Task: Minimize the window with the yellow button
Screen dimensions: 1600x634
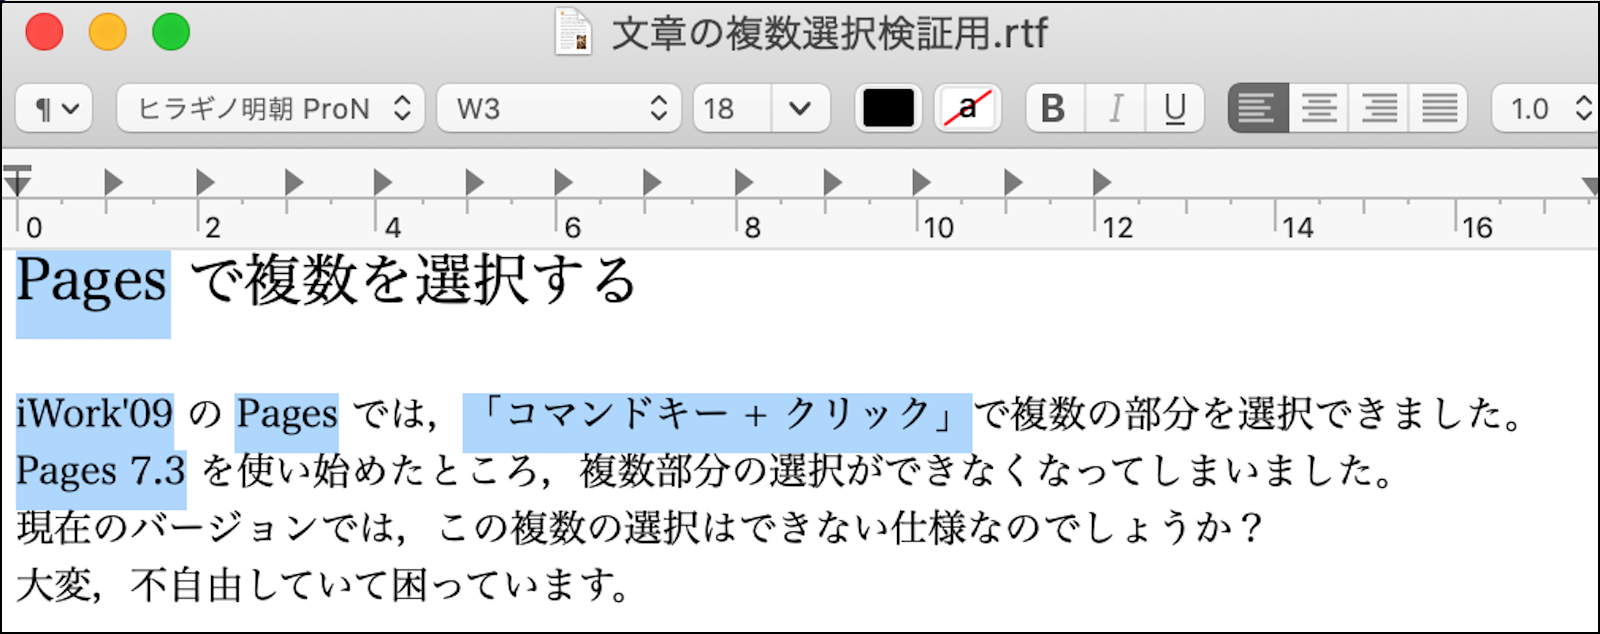Action: [x=108, y=32]
